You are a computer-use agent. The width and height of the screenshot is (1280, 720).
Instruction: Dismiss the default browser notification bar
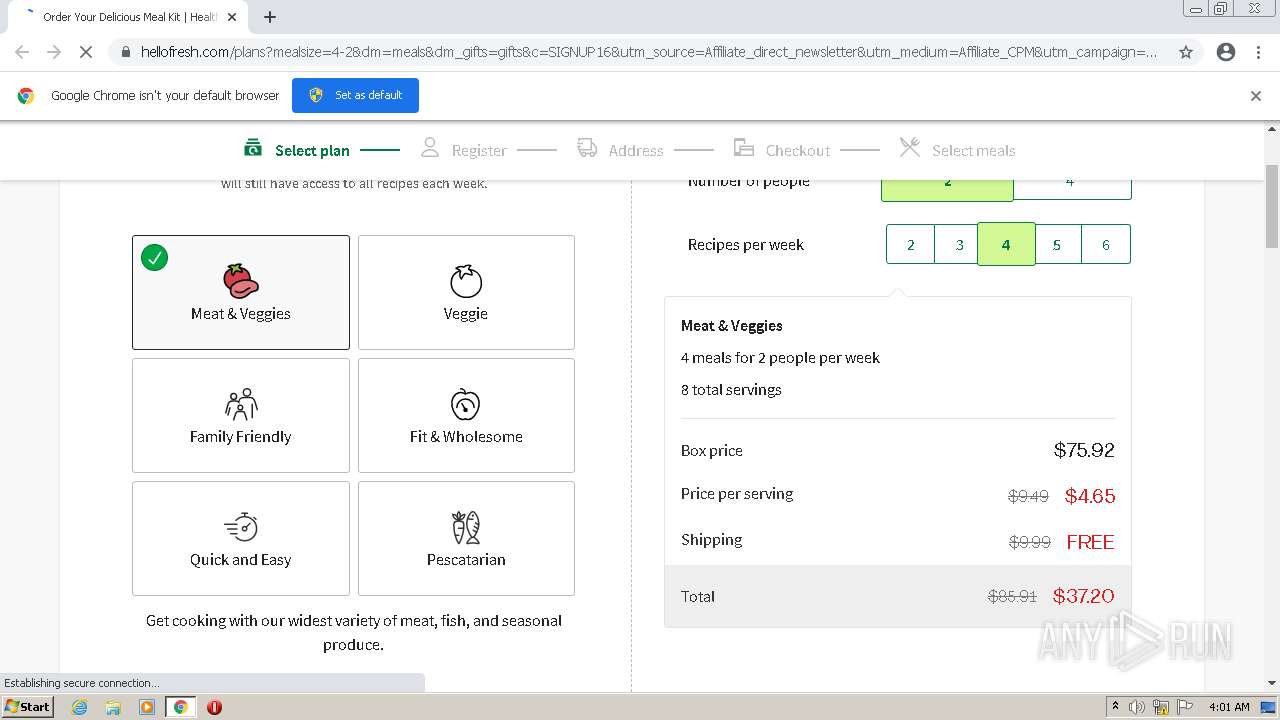tap(1256, 96)
